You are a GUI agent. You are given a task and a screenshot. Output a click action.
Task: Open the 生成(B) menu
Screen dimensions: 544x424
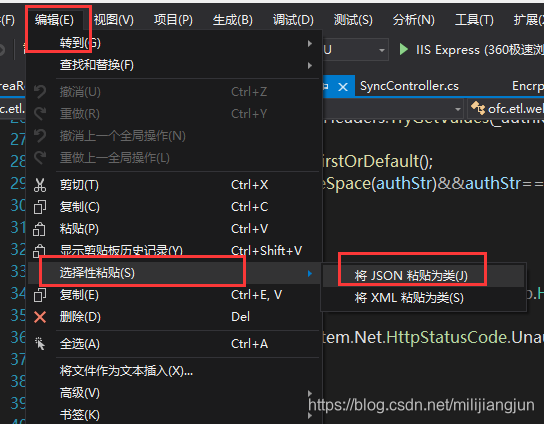click(x=233, y=20)
